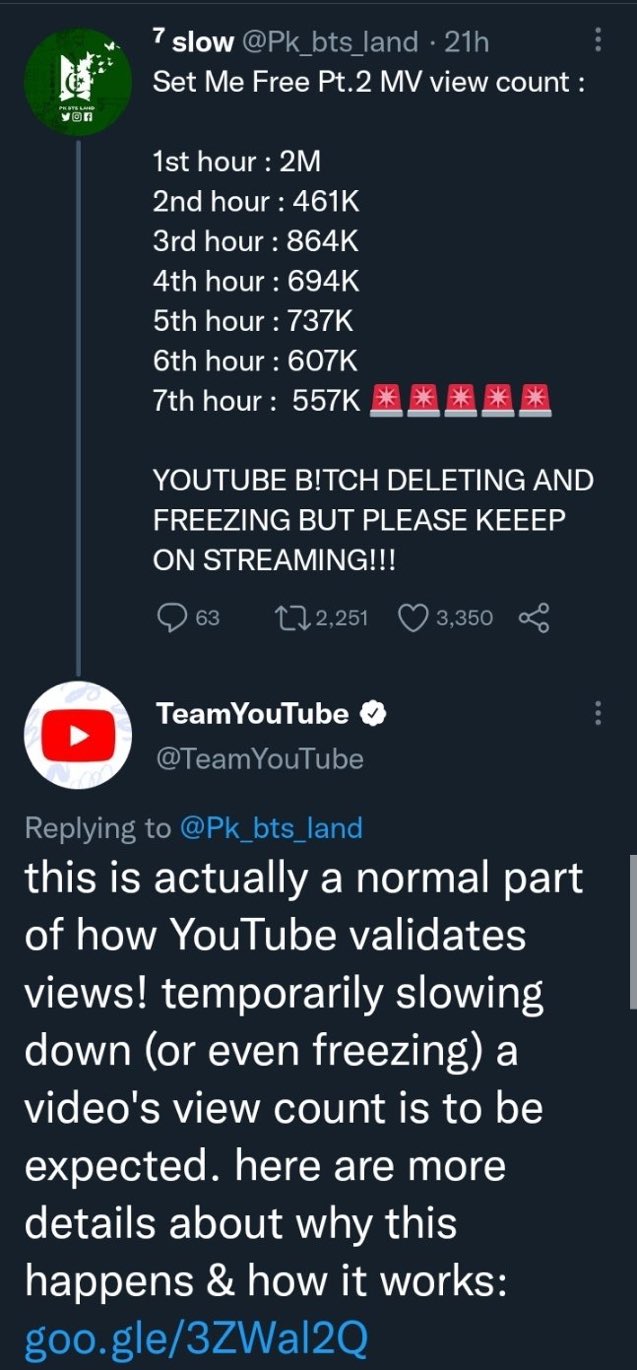Retweet the Set Me Free view count tweet

coord(294,618)
